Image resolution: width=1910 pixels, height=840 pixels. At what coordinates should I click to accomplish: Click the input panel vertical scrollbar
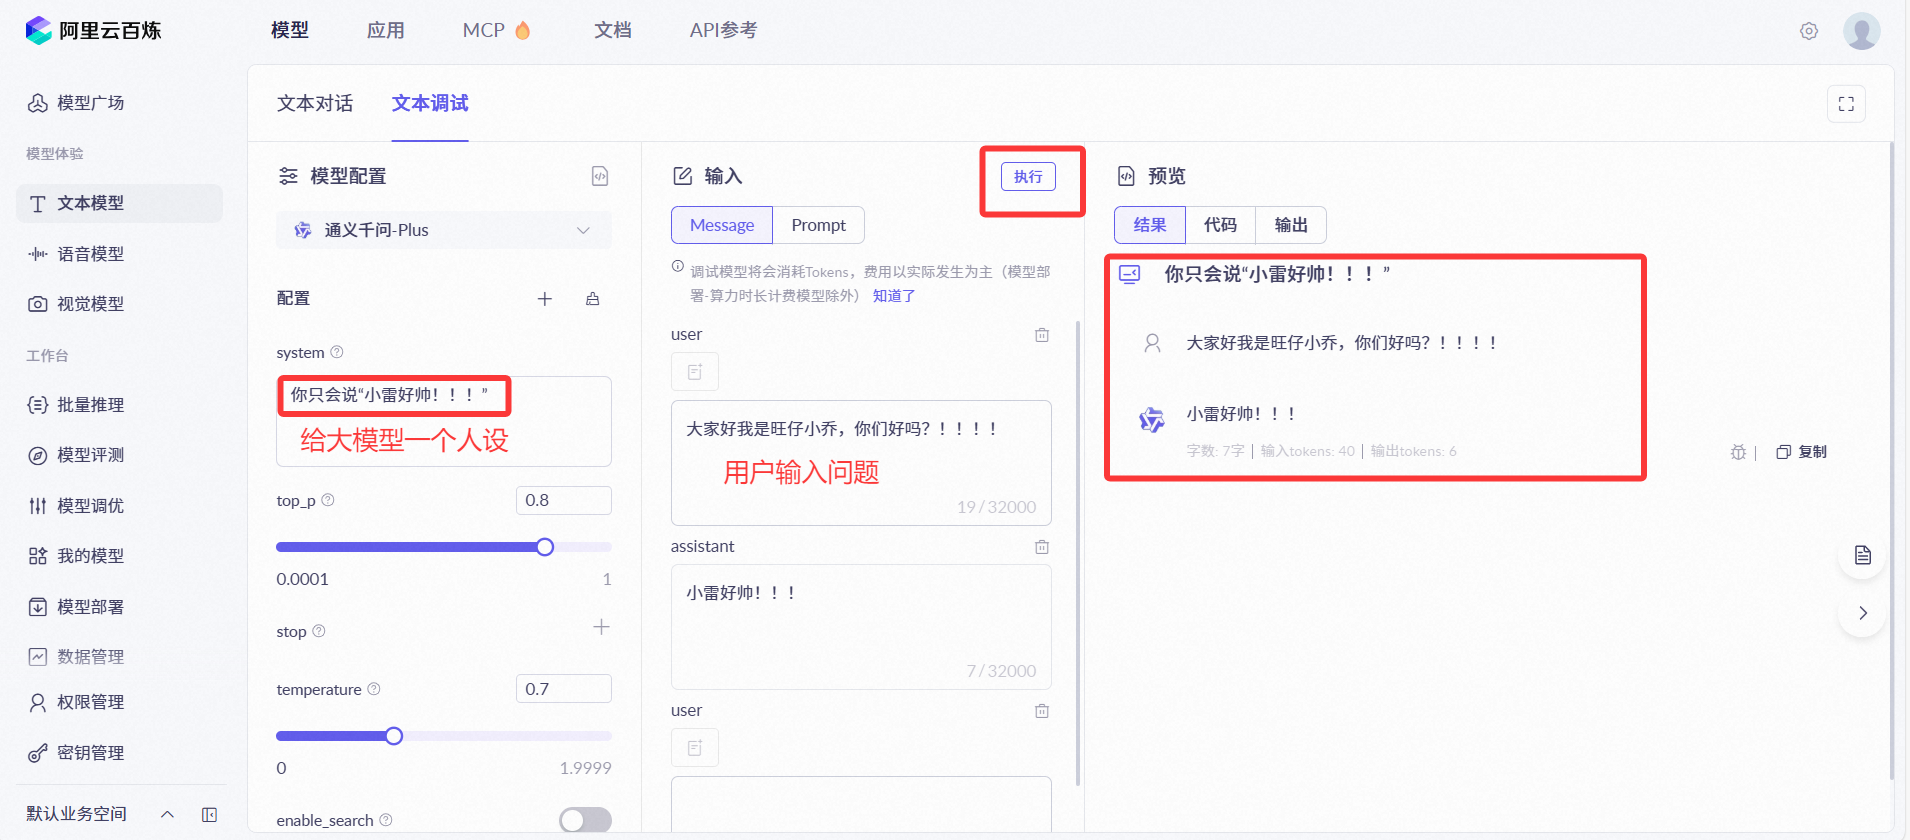coord(1078,553)
